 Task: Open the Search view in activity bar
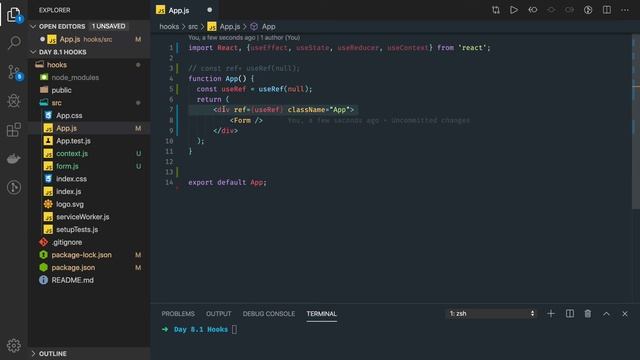(14, 42)
